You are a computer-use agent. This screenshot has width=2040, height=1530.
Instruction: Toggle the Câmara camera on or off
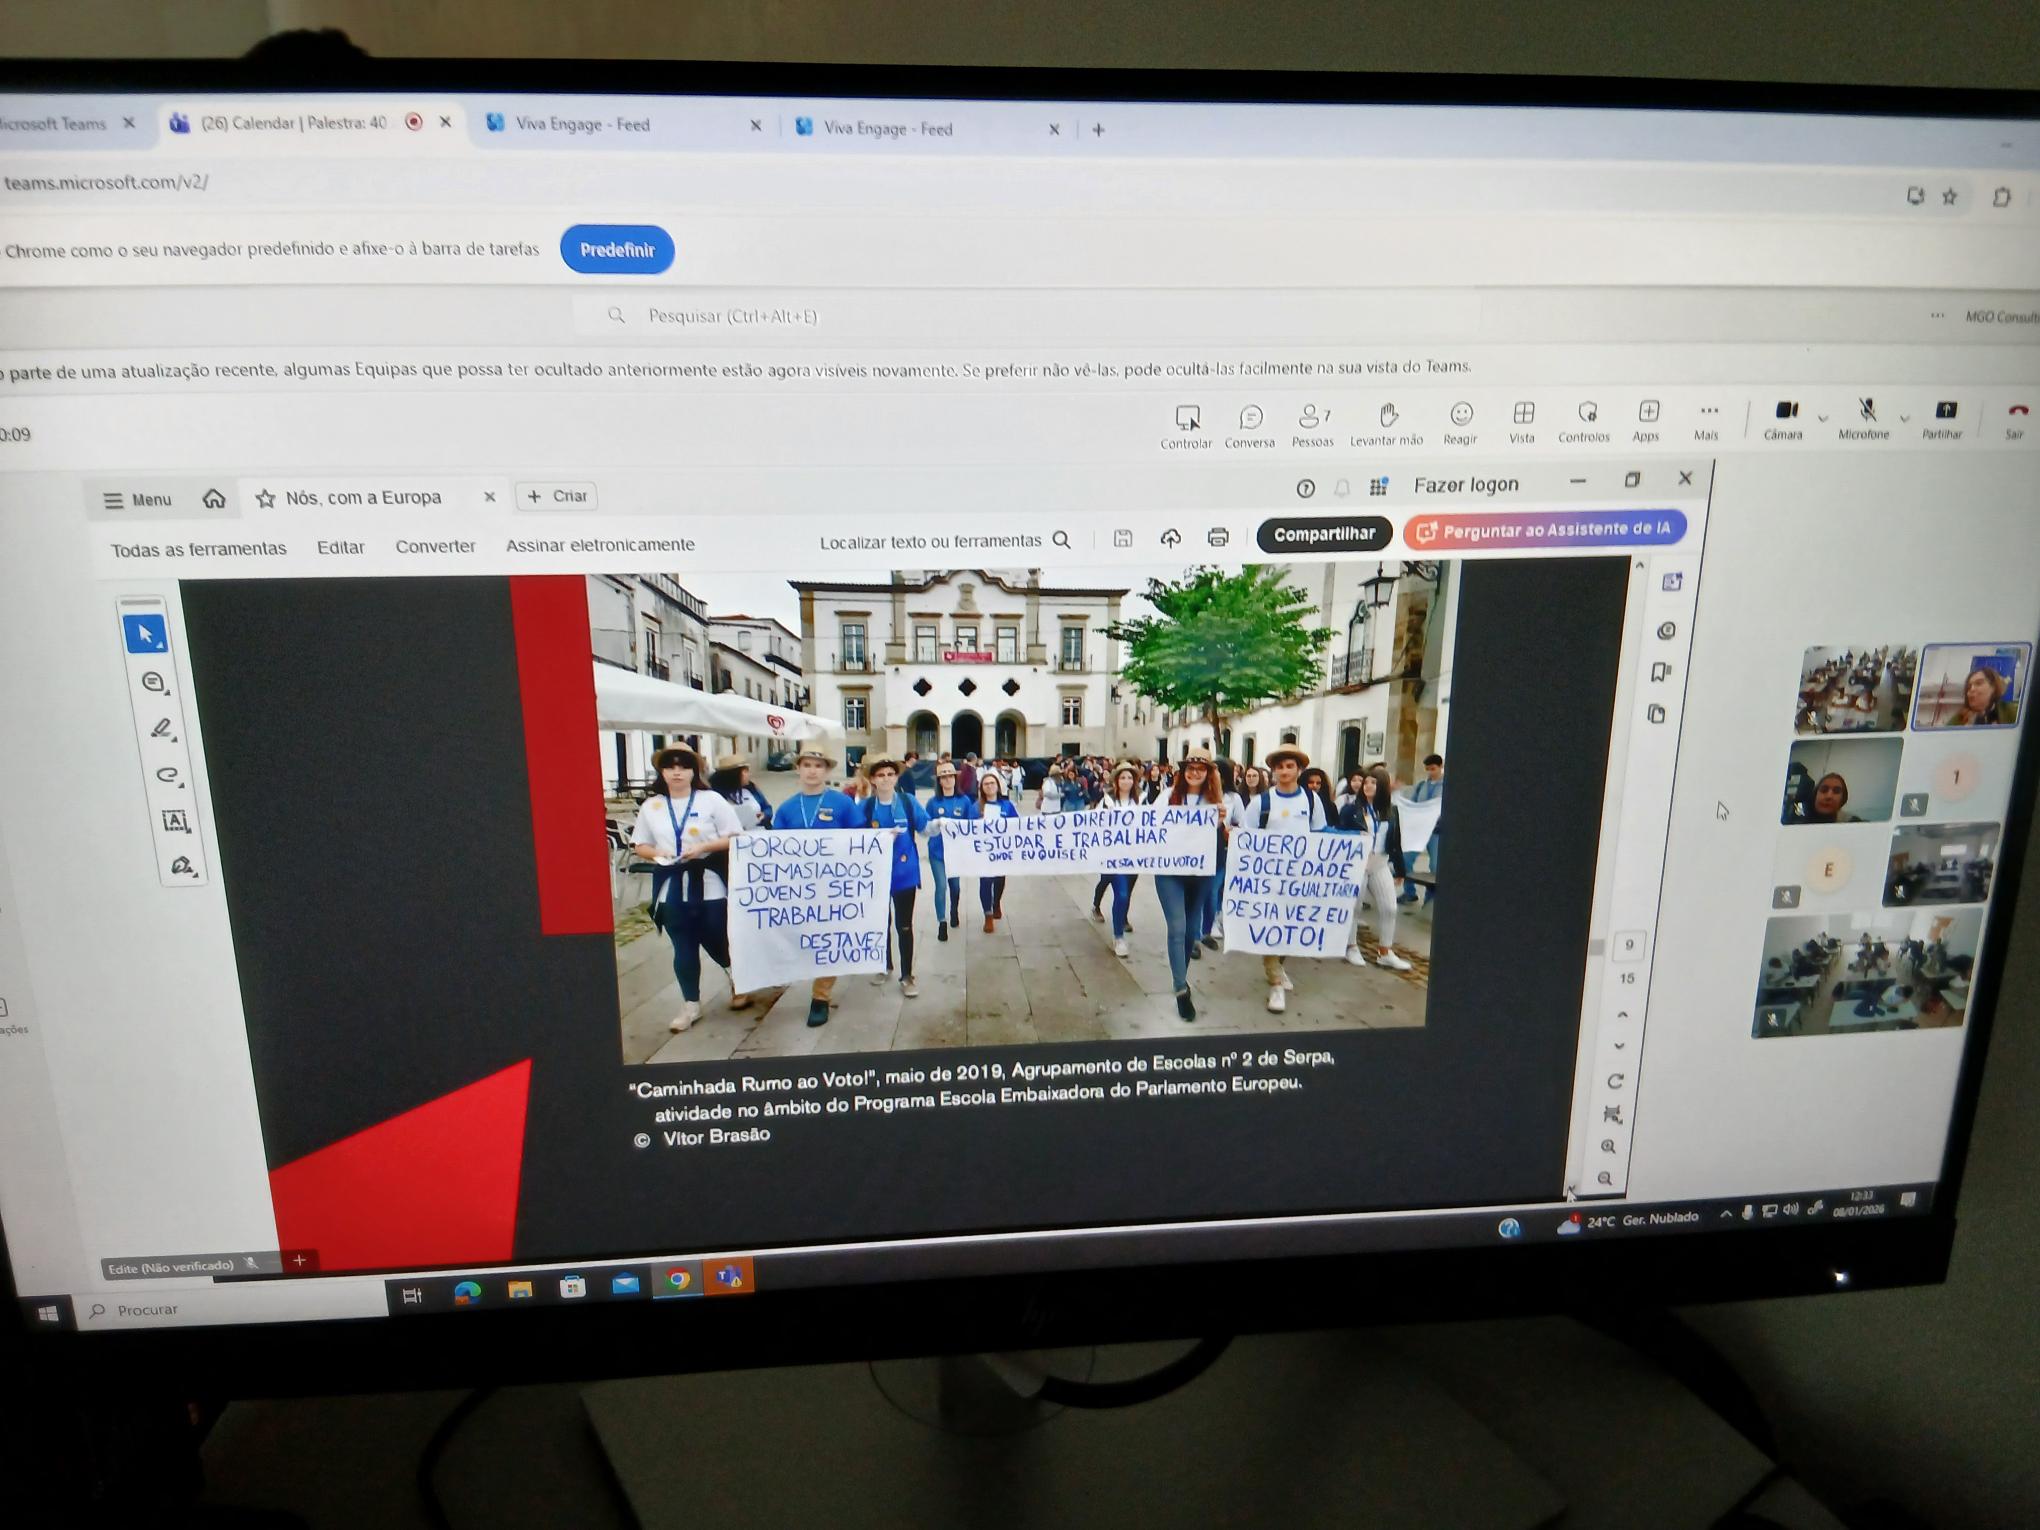click(x=1785, y=411)
